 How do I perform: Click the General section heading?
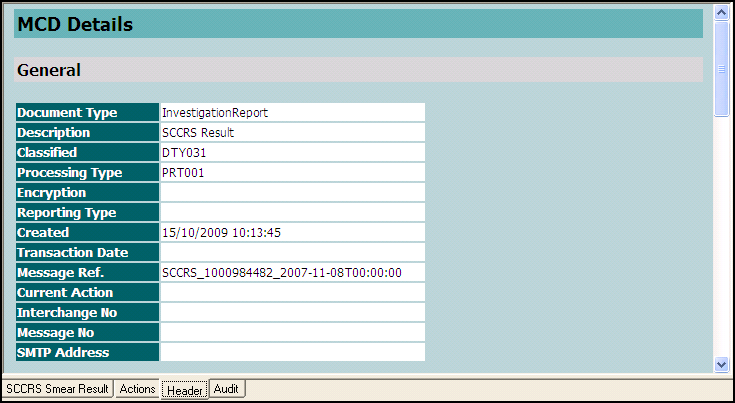49,70
